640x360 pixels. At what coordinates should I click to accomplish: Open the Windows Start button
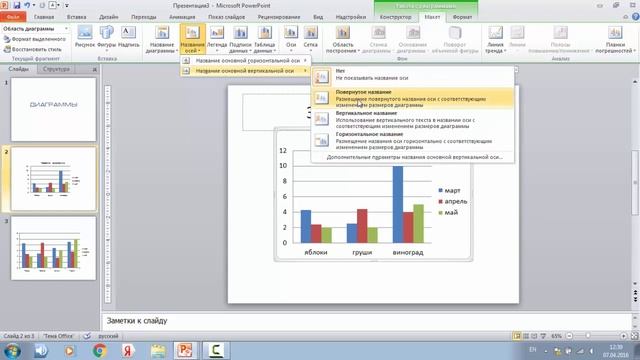[13, 351]
